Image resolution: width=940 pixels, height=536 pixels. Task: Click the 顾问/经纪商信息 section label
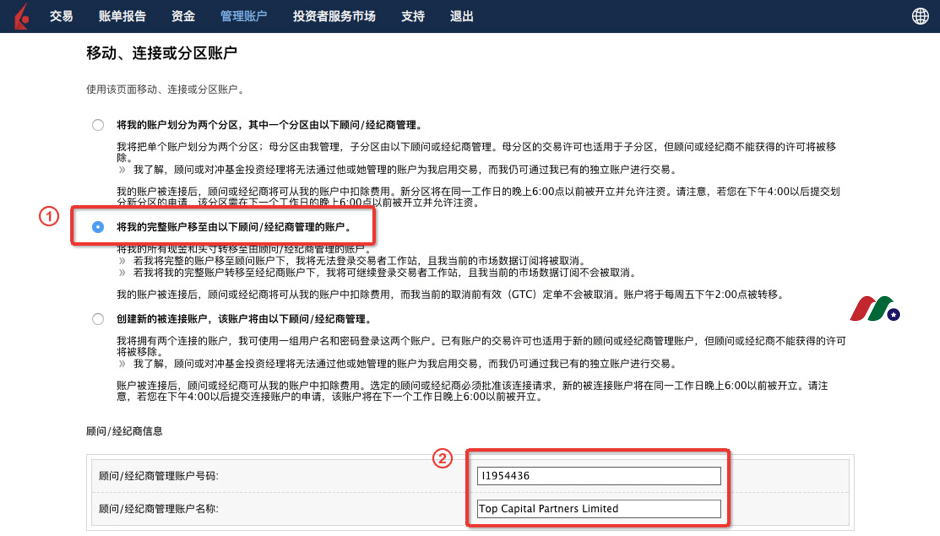click(x=124, y=431)
